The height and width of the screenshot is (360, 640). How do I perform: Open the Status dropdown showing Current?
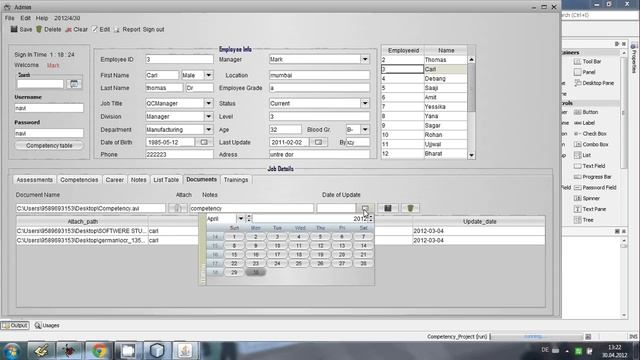(x=365, y=103)
